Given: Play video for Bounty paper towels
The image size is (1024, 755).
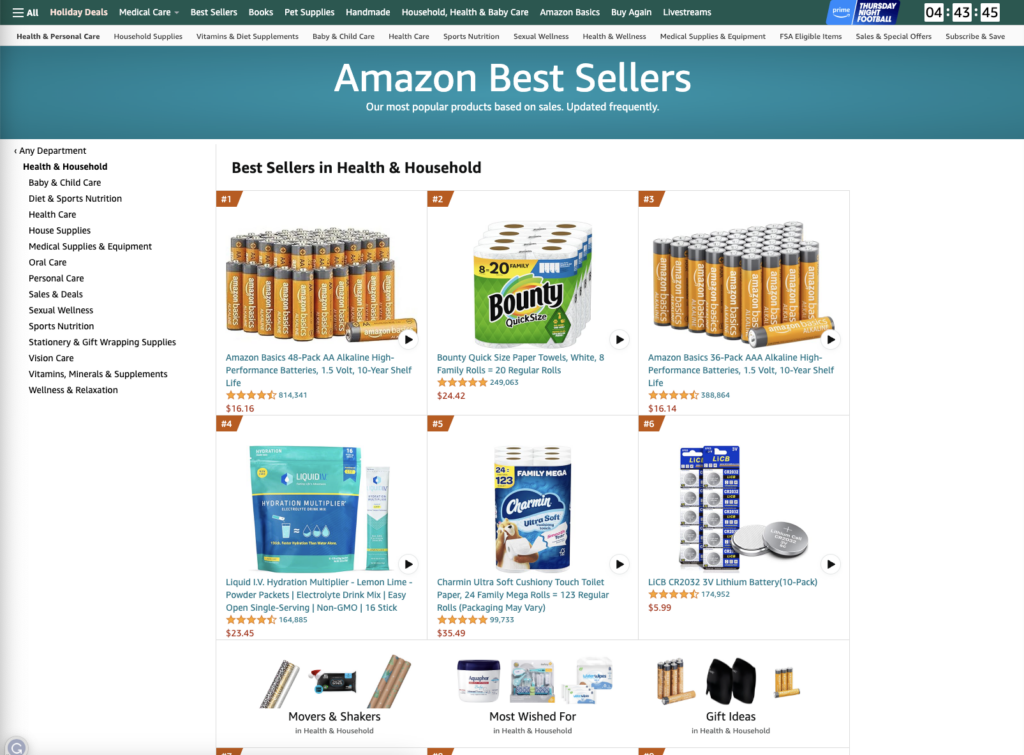Looking at the screenshot, I should (619, 340).
